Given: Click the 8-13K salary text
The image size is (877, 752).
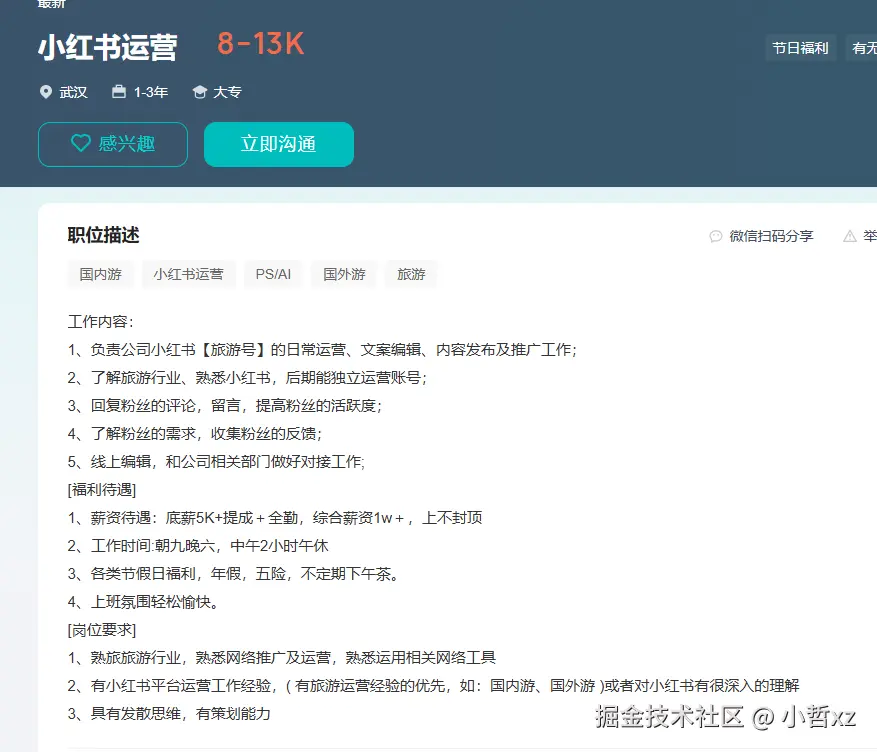Looking at the screenshot, I should [x=261, y=44].
